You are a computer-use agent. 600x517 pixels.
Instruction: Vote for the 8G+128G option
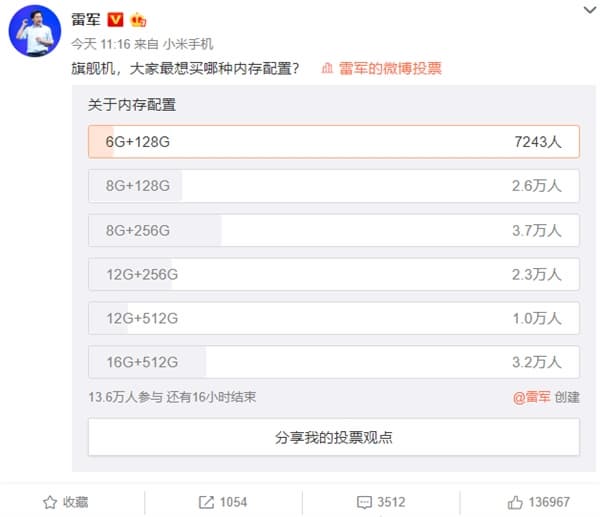[333, 186]
